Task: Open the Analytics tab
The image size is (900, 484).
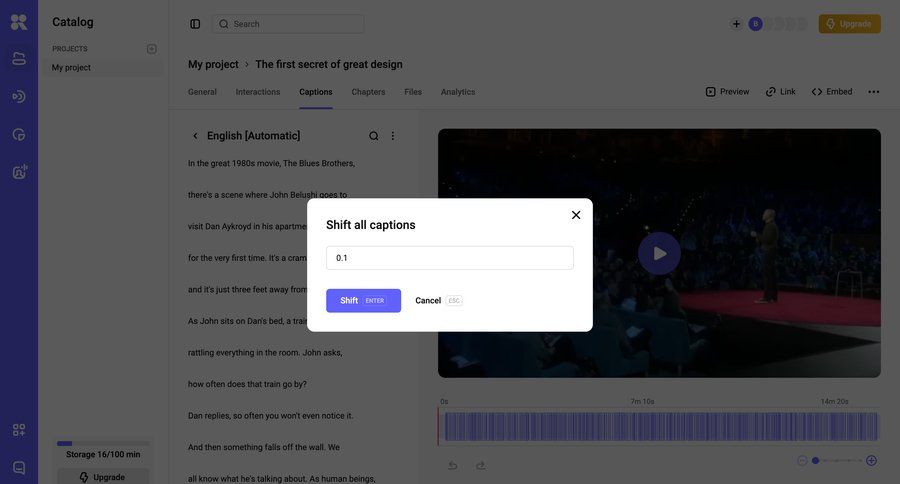Action: click(x=458, y=92)
